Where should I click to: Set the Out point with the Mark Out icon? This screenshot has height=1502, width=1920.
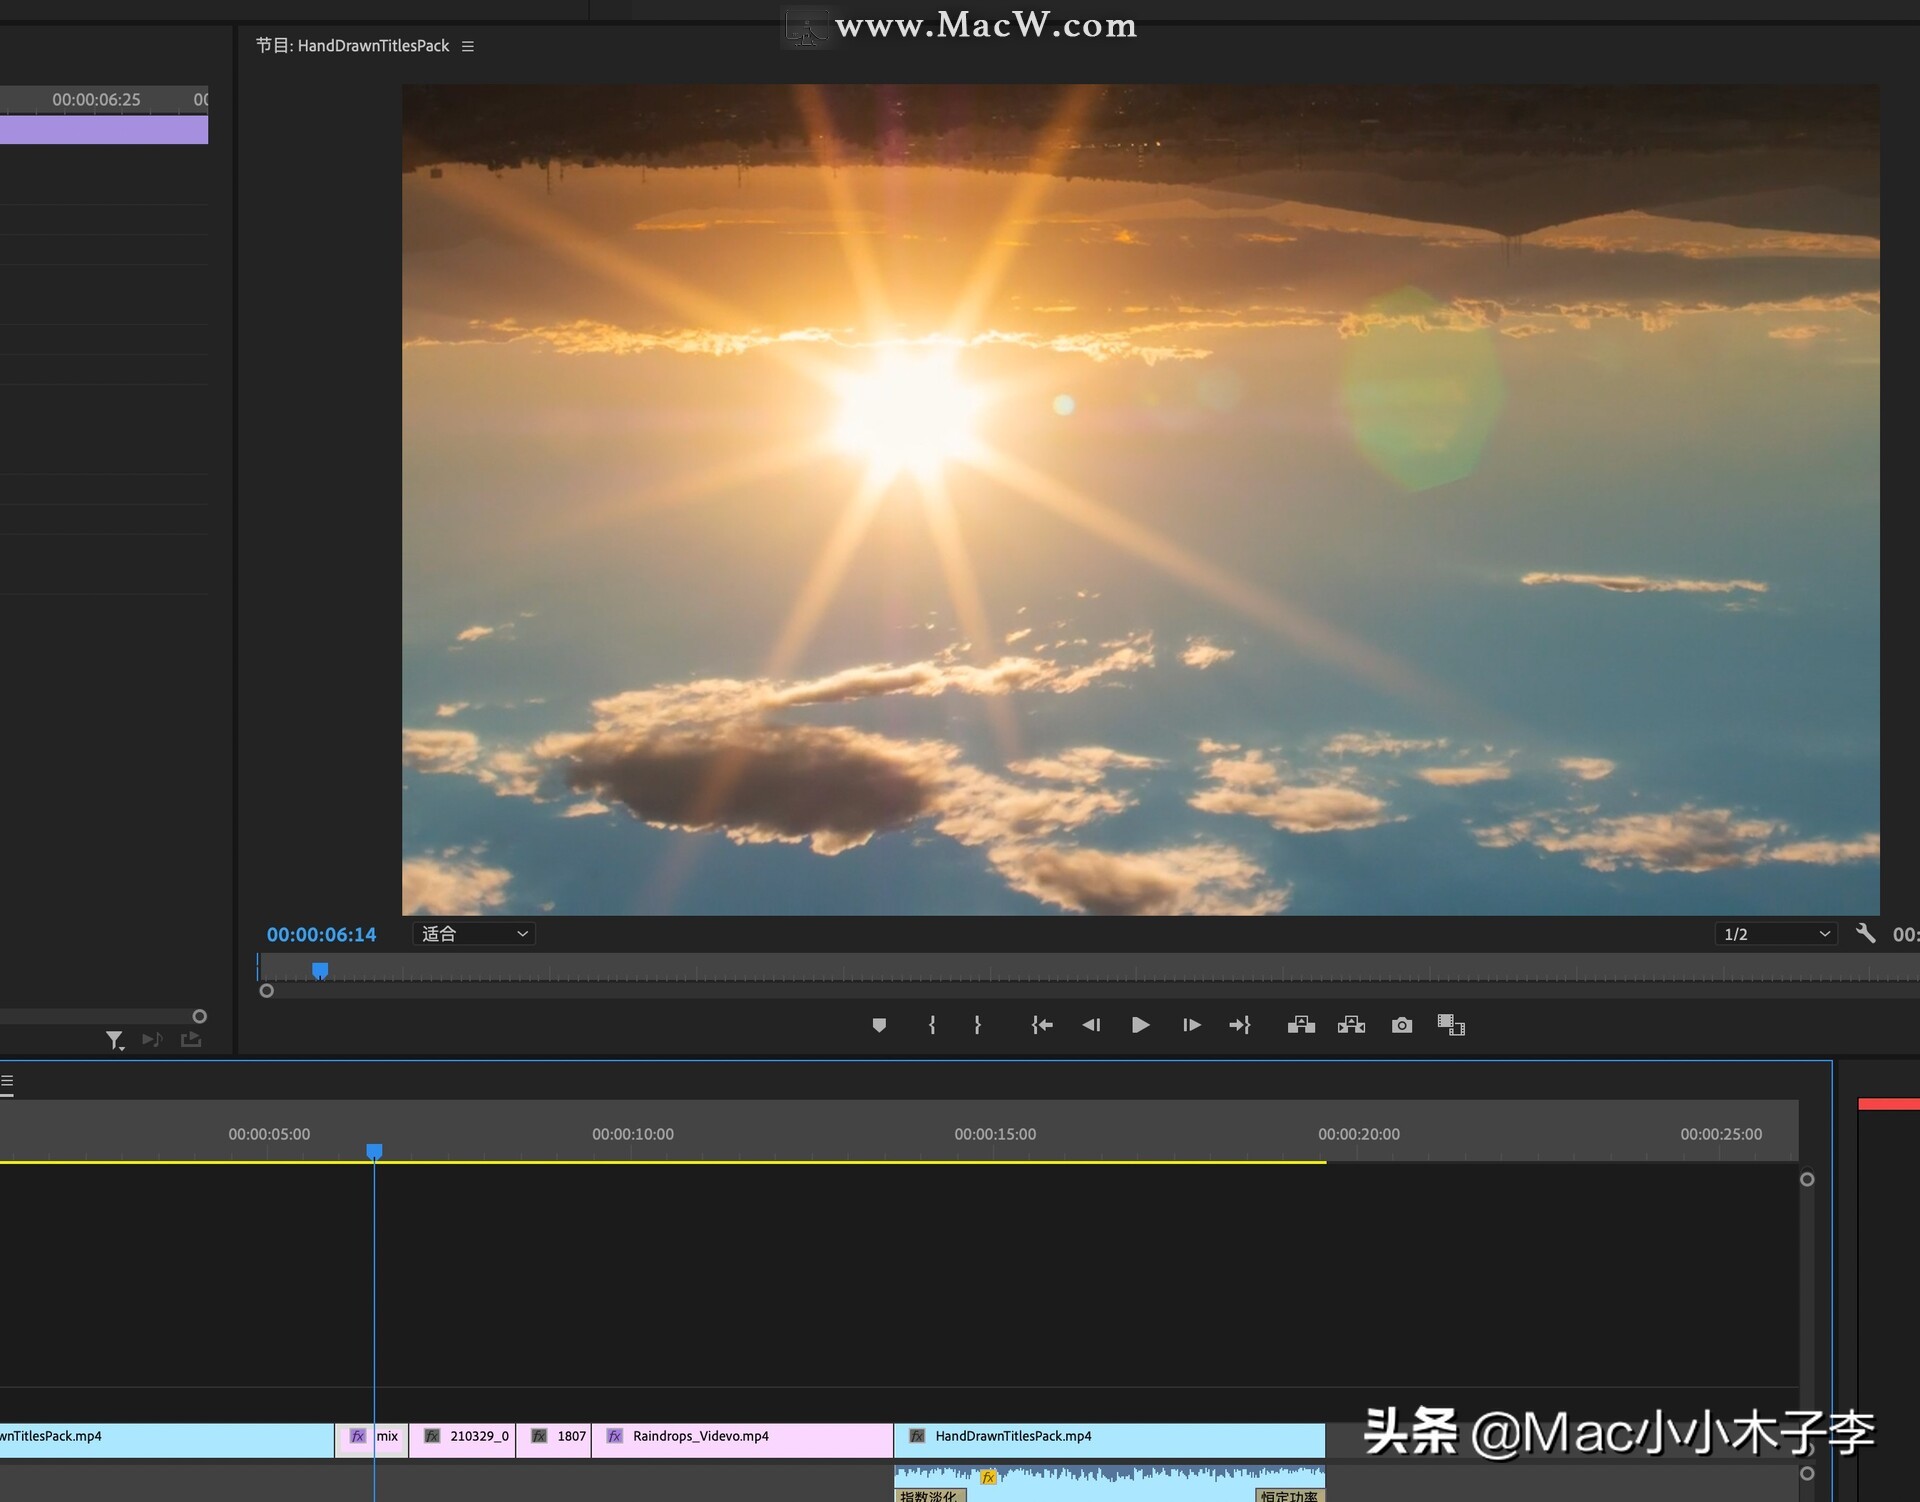point(977,1025)
